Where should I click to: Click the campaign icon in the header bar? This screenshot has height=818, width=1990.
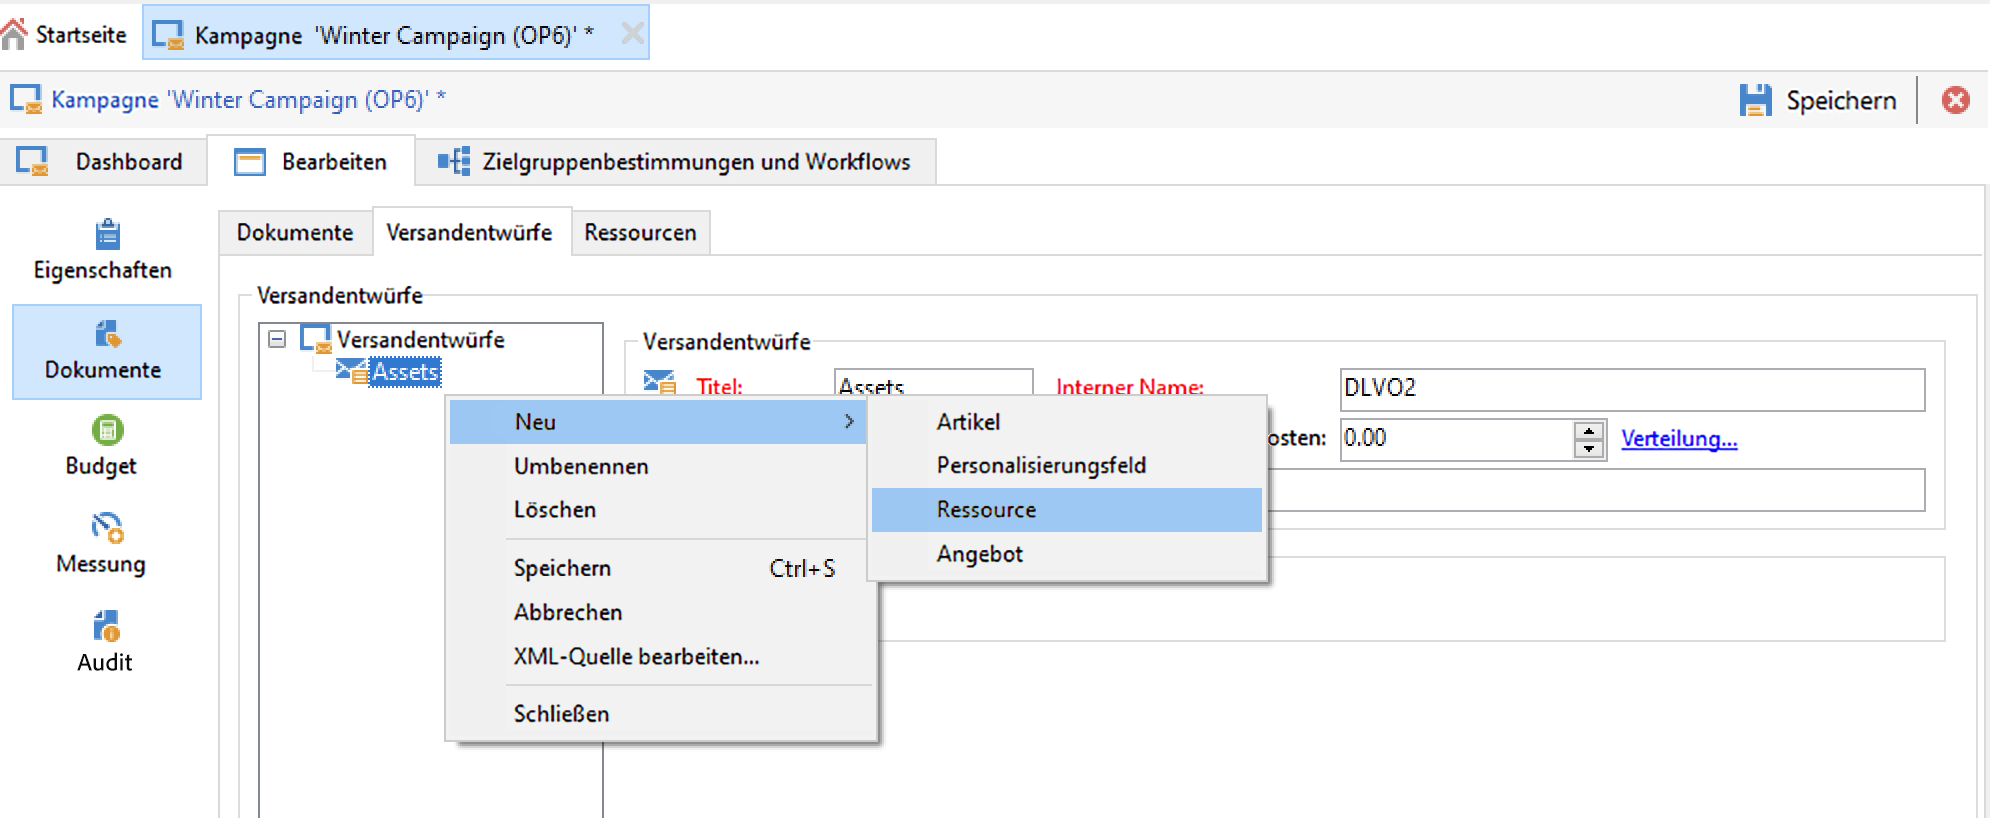(26, 99)
